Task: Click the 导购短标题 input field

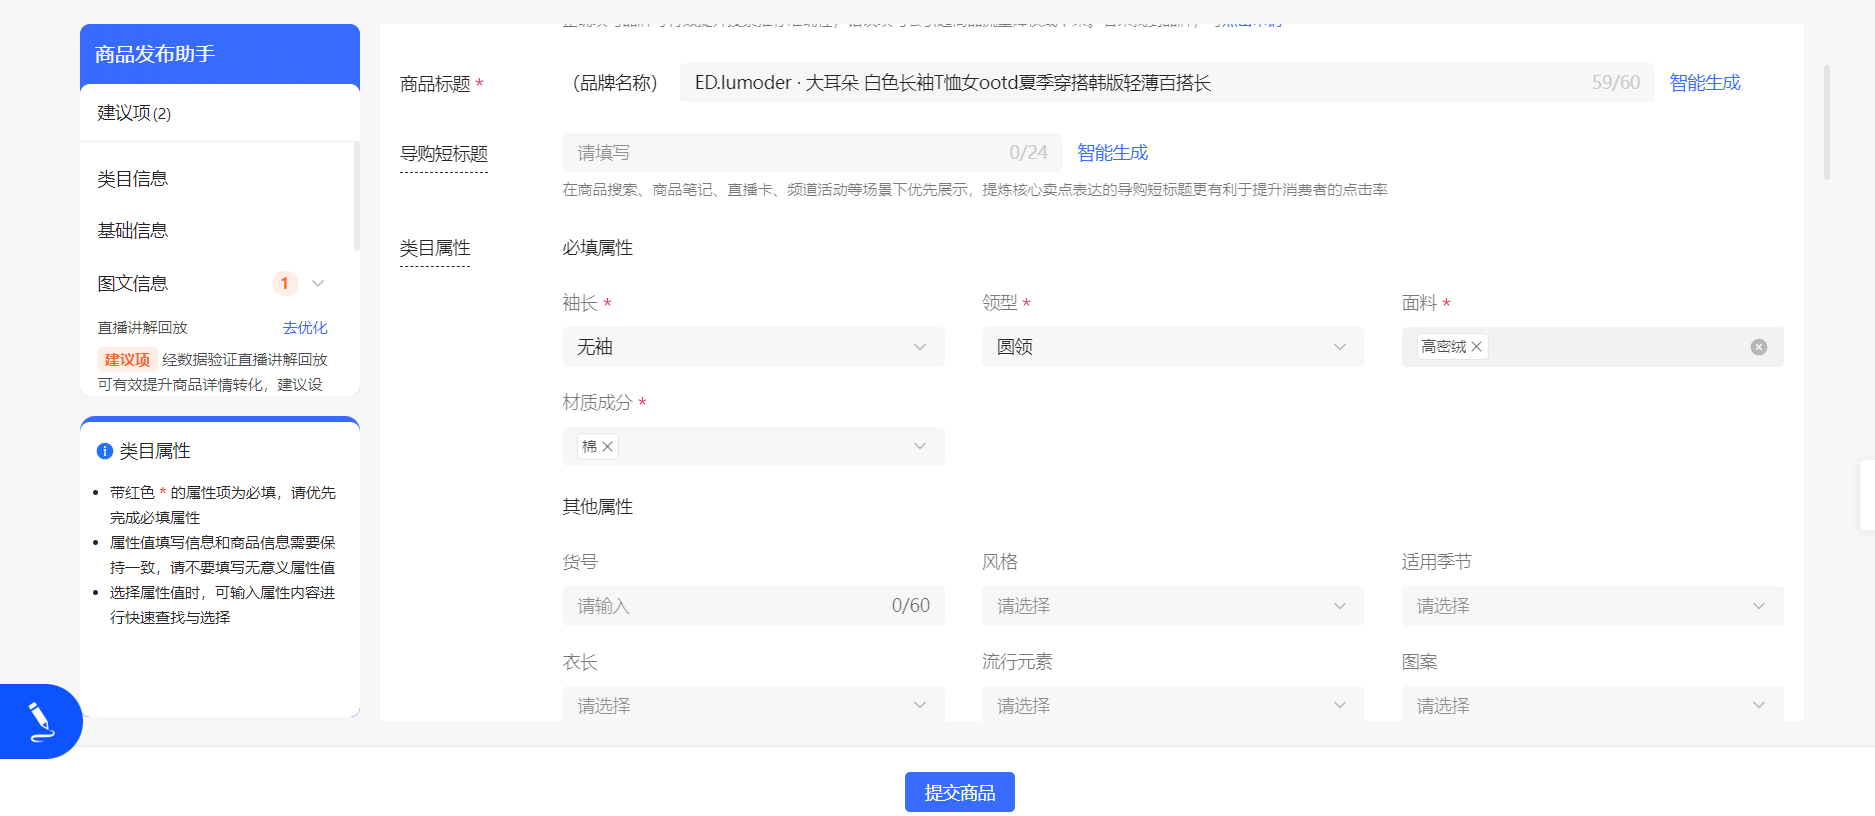Action: point(812,153)
